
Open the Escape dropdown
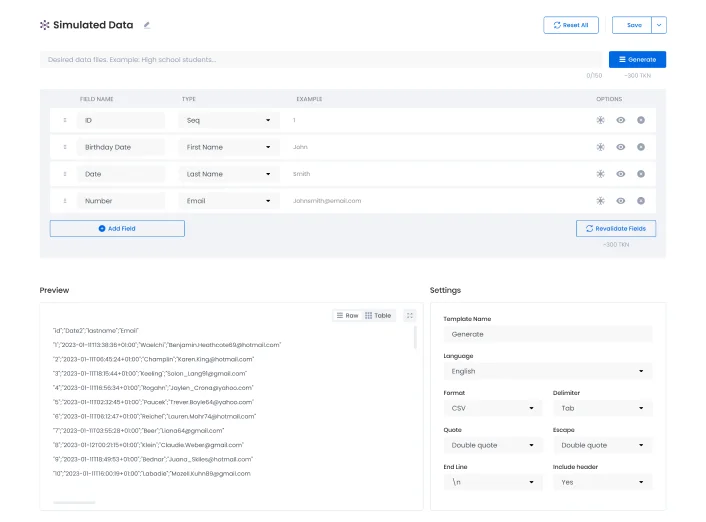tap(602, 445)
